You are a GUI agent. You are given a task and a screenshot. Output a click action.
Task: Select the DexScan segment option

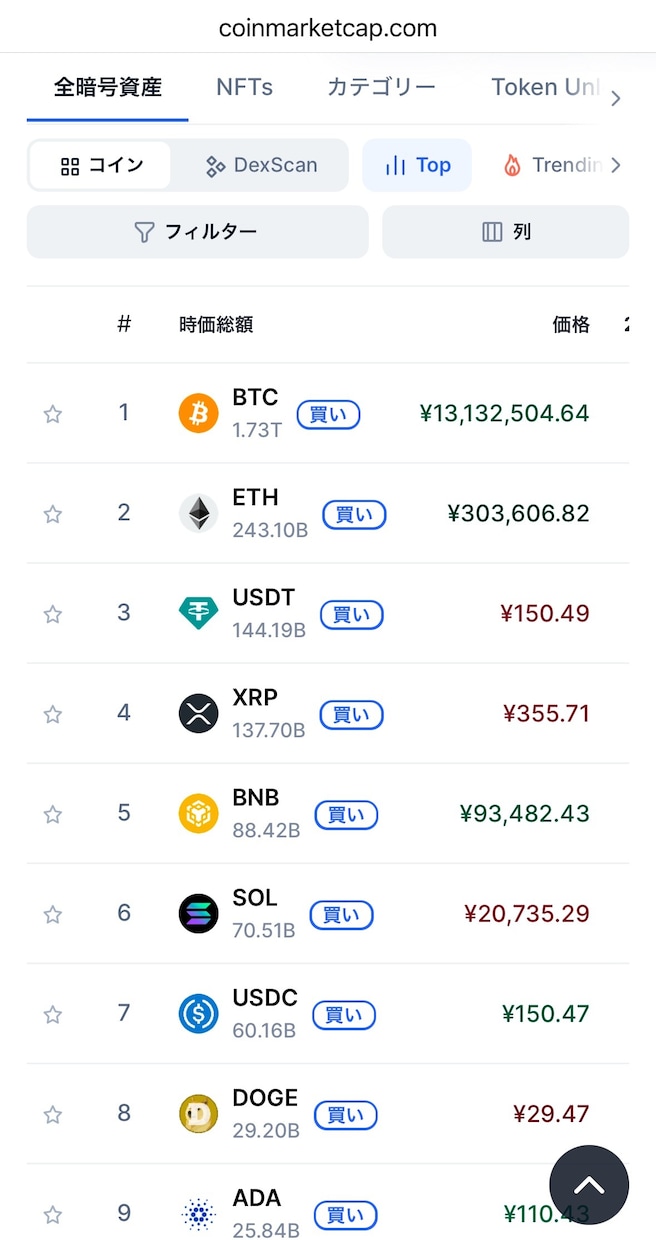(x=260, y=165)
